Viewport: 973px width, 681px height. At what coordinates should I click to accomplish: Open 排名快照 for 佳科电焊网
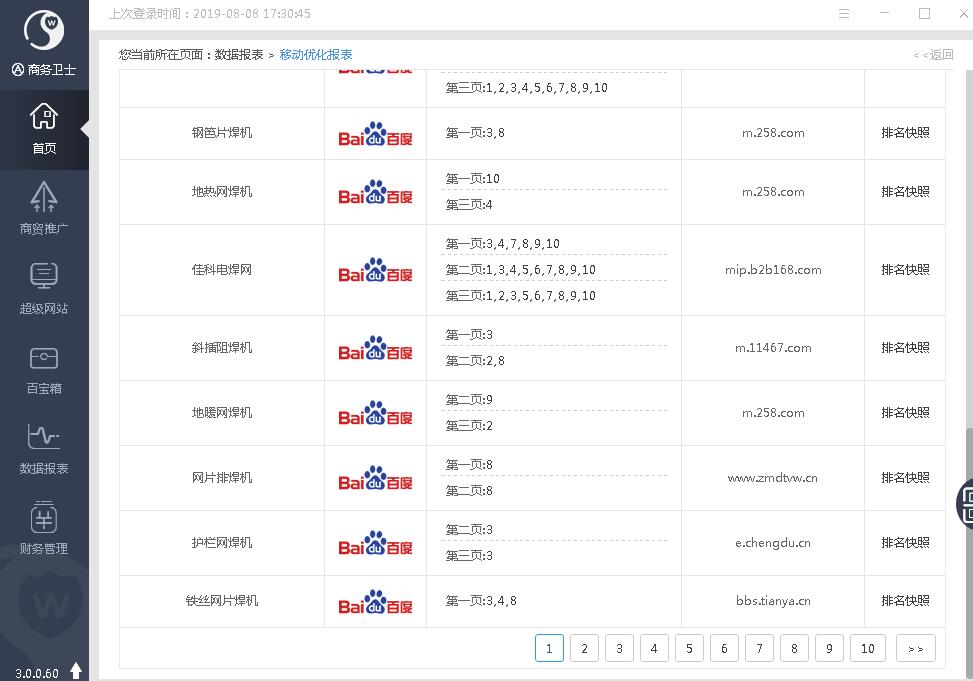(905, 270)
